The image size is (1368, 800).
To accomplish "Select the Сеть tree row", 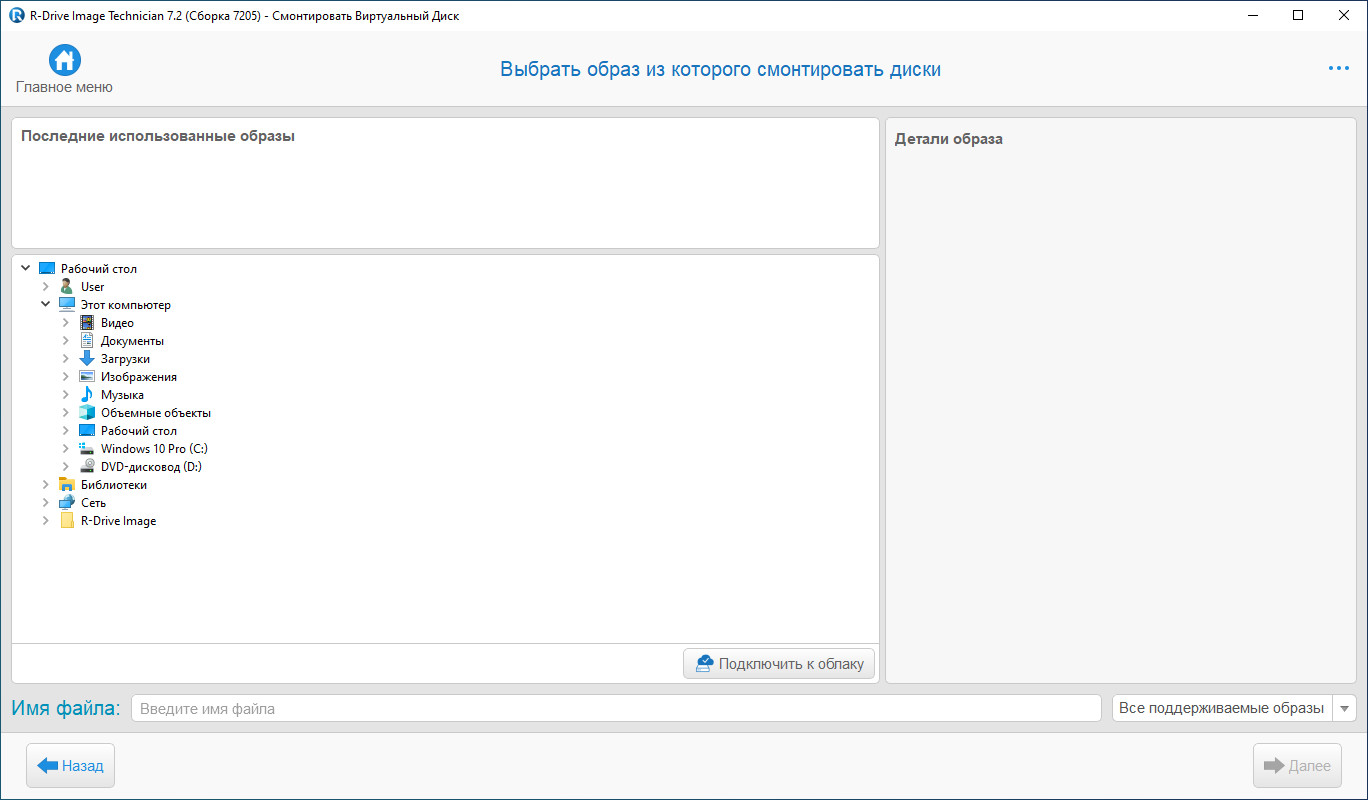I will pos(445,503).
